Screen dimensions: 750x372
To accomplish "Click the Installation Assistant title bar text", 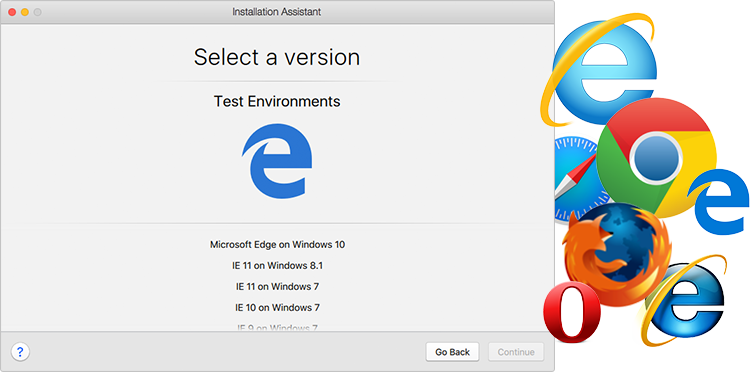I will pyautogui.click(x=276, y=12).
